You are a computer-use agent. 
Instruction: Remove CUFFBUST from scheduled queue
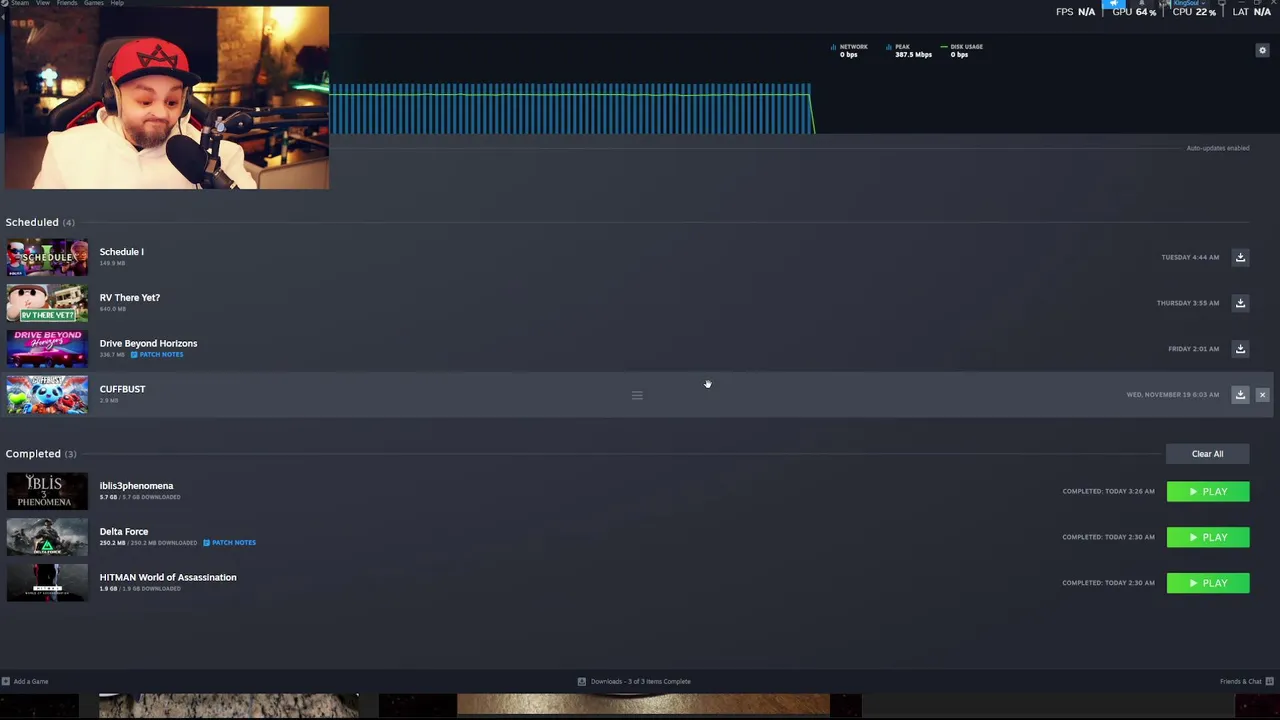(x=1262, y=395)
